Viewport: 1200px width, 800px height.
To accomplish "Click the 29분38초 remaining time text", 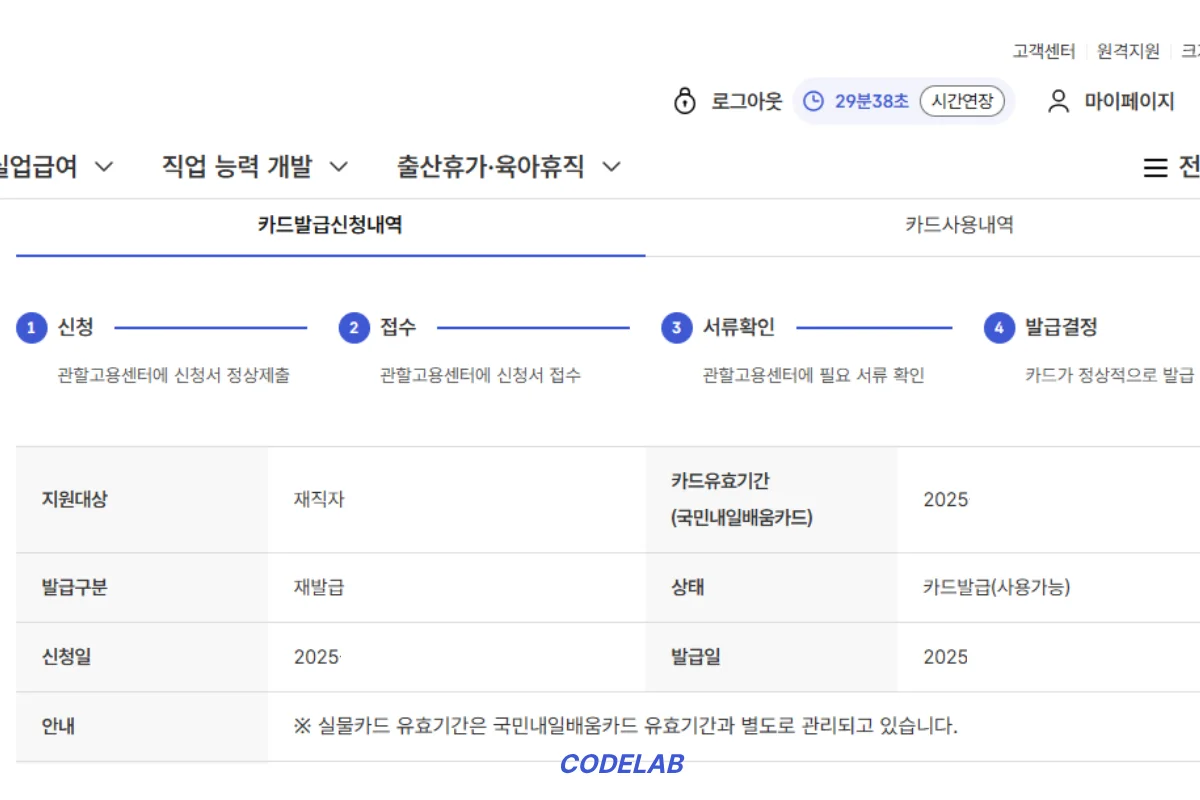I will (871, 101).
